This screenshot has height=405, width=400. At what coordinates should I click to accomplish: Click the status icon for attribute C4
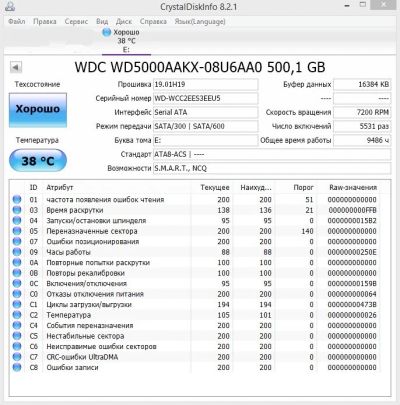pyautogui.click(x=17, y=325)
